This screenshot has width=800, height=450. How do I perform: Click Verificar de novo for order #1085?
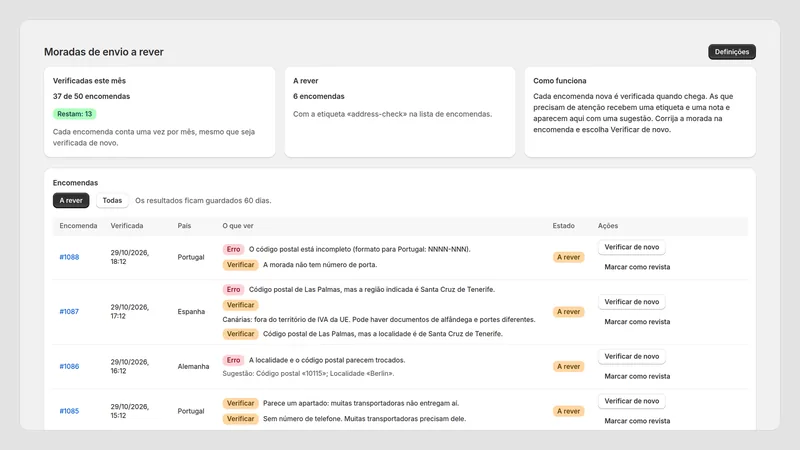coord(632,401)
